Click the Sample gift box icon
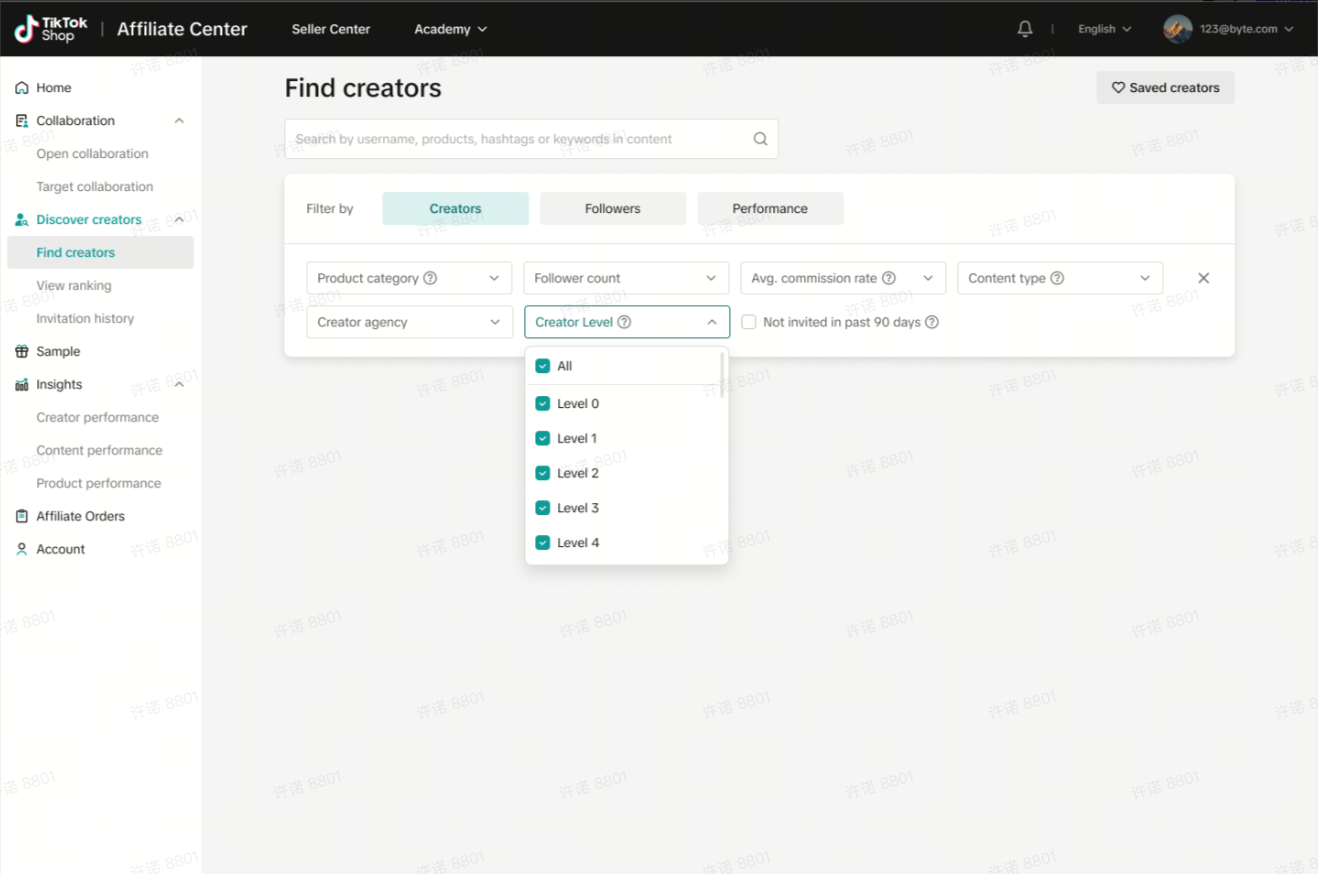Image resolution: width=1318 pixels, height=874 pixels. 22,352
